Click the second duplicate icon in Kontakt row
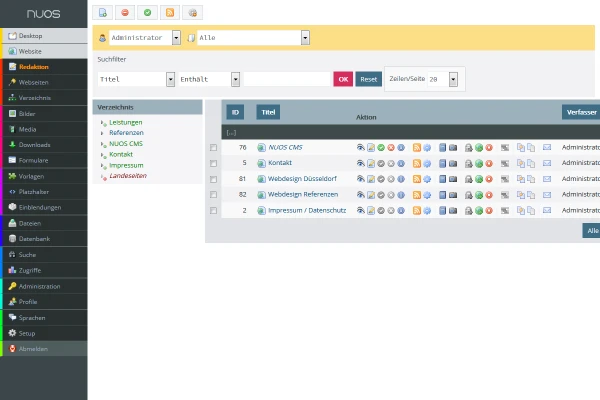Viewport: 600px width, 400px height. point(531,163)
